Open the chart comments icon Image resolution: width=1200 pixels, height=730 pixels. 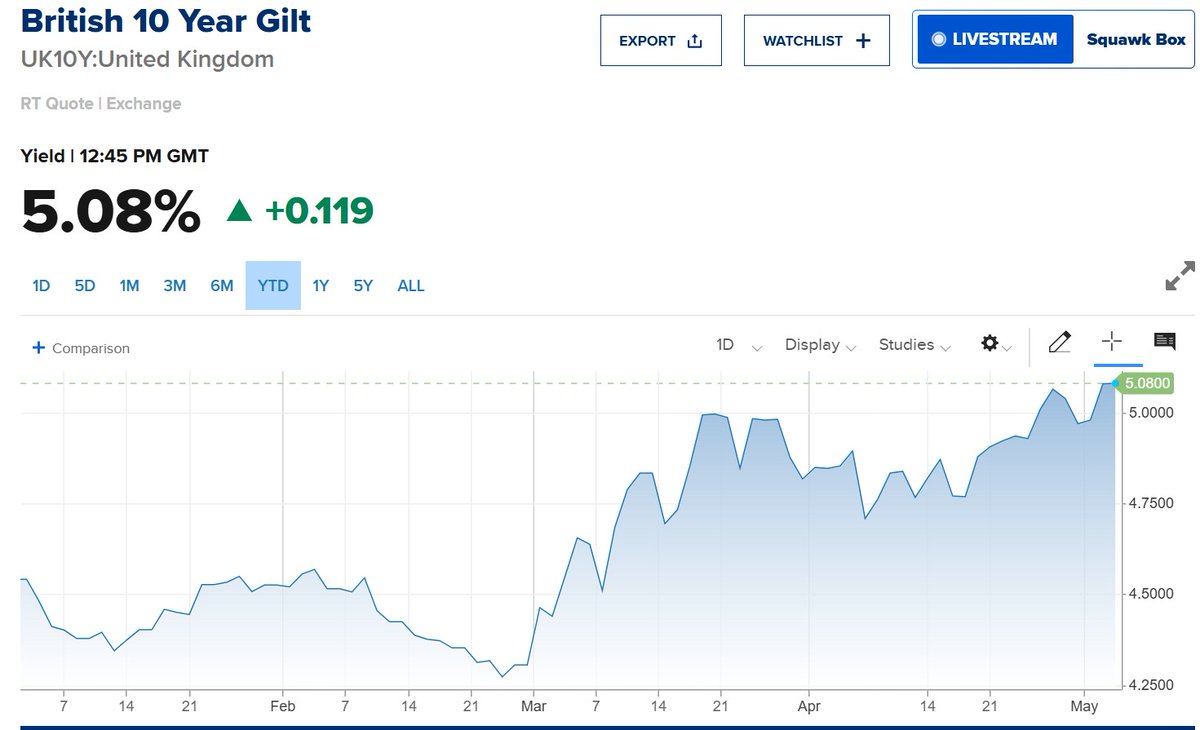pyautogui.click(x=1165, y=342)
